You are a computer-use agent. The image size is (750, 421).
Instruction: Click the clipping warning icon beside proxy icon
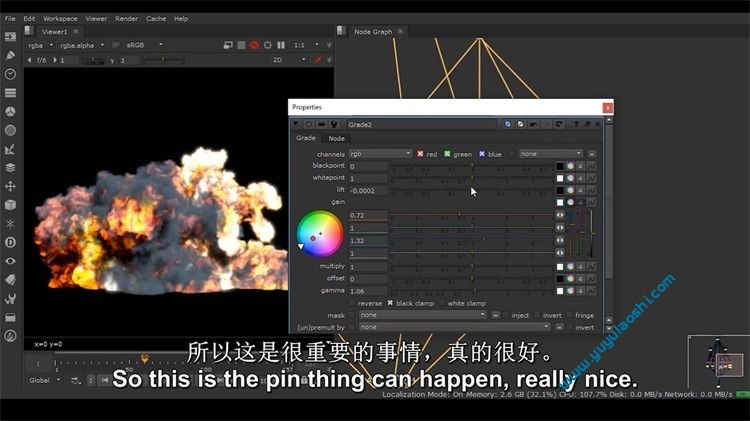242,45
